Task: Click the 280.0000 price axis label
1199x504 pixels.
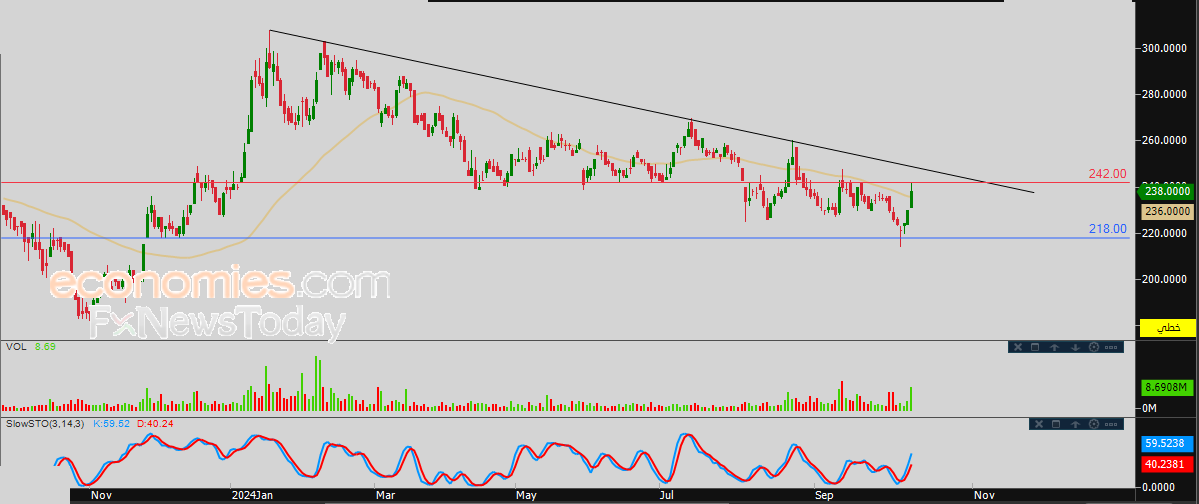Action: coord(1167,94)
